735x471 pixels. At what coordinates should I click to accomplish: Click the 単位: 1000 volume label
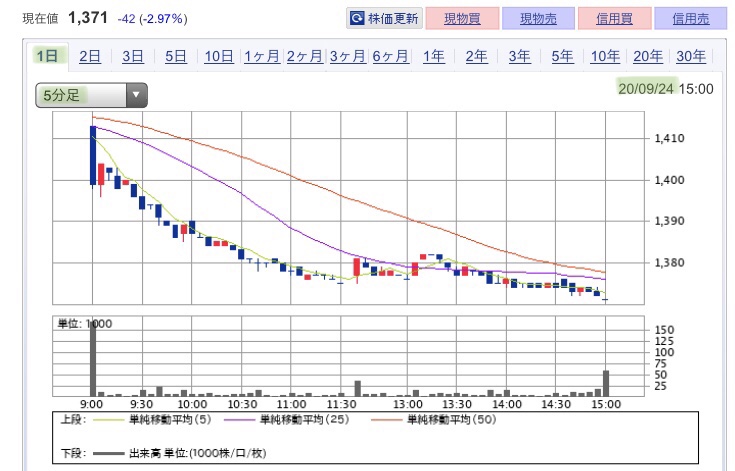click(x=84, y=324)
